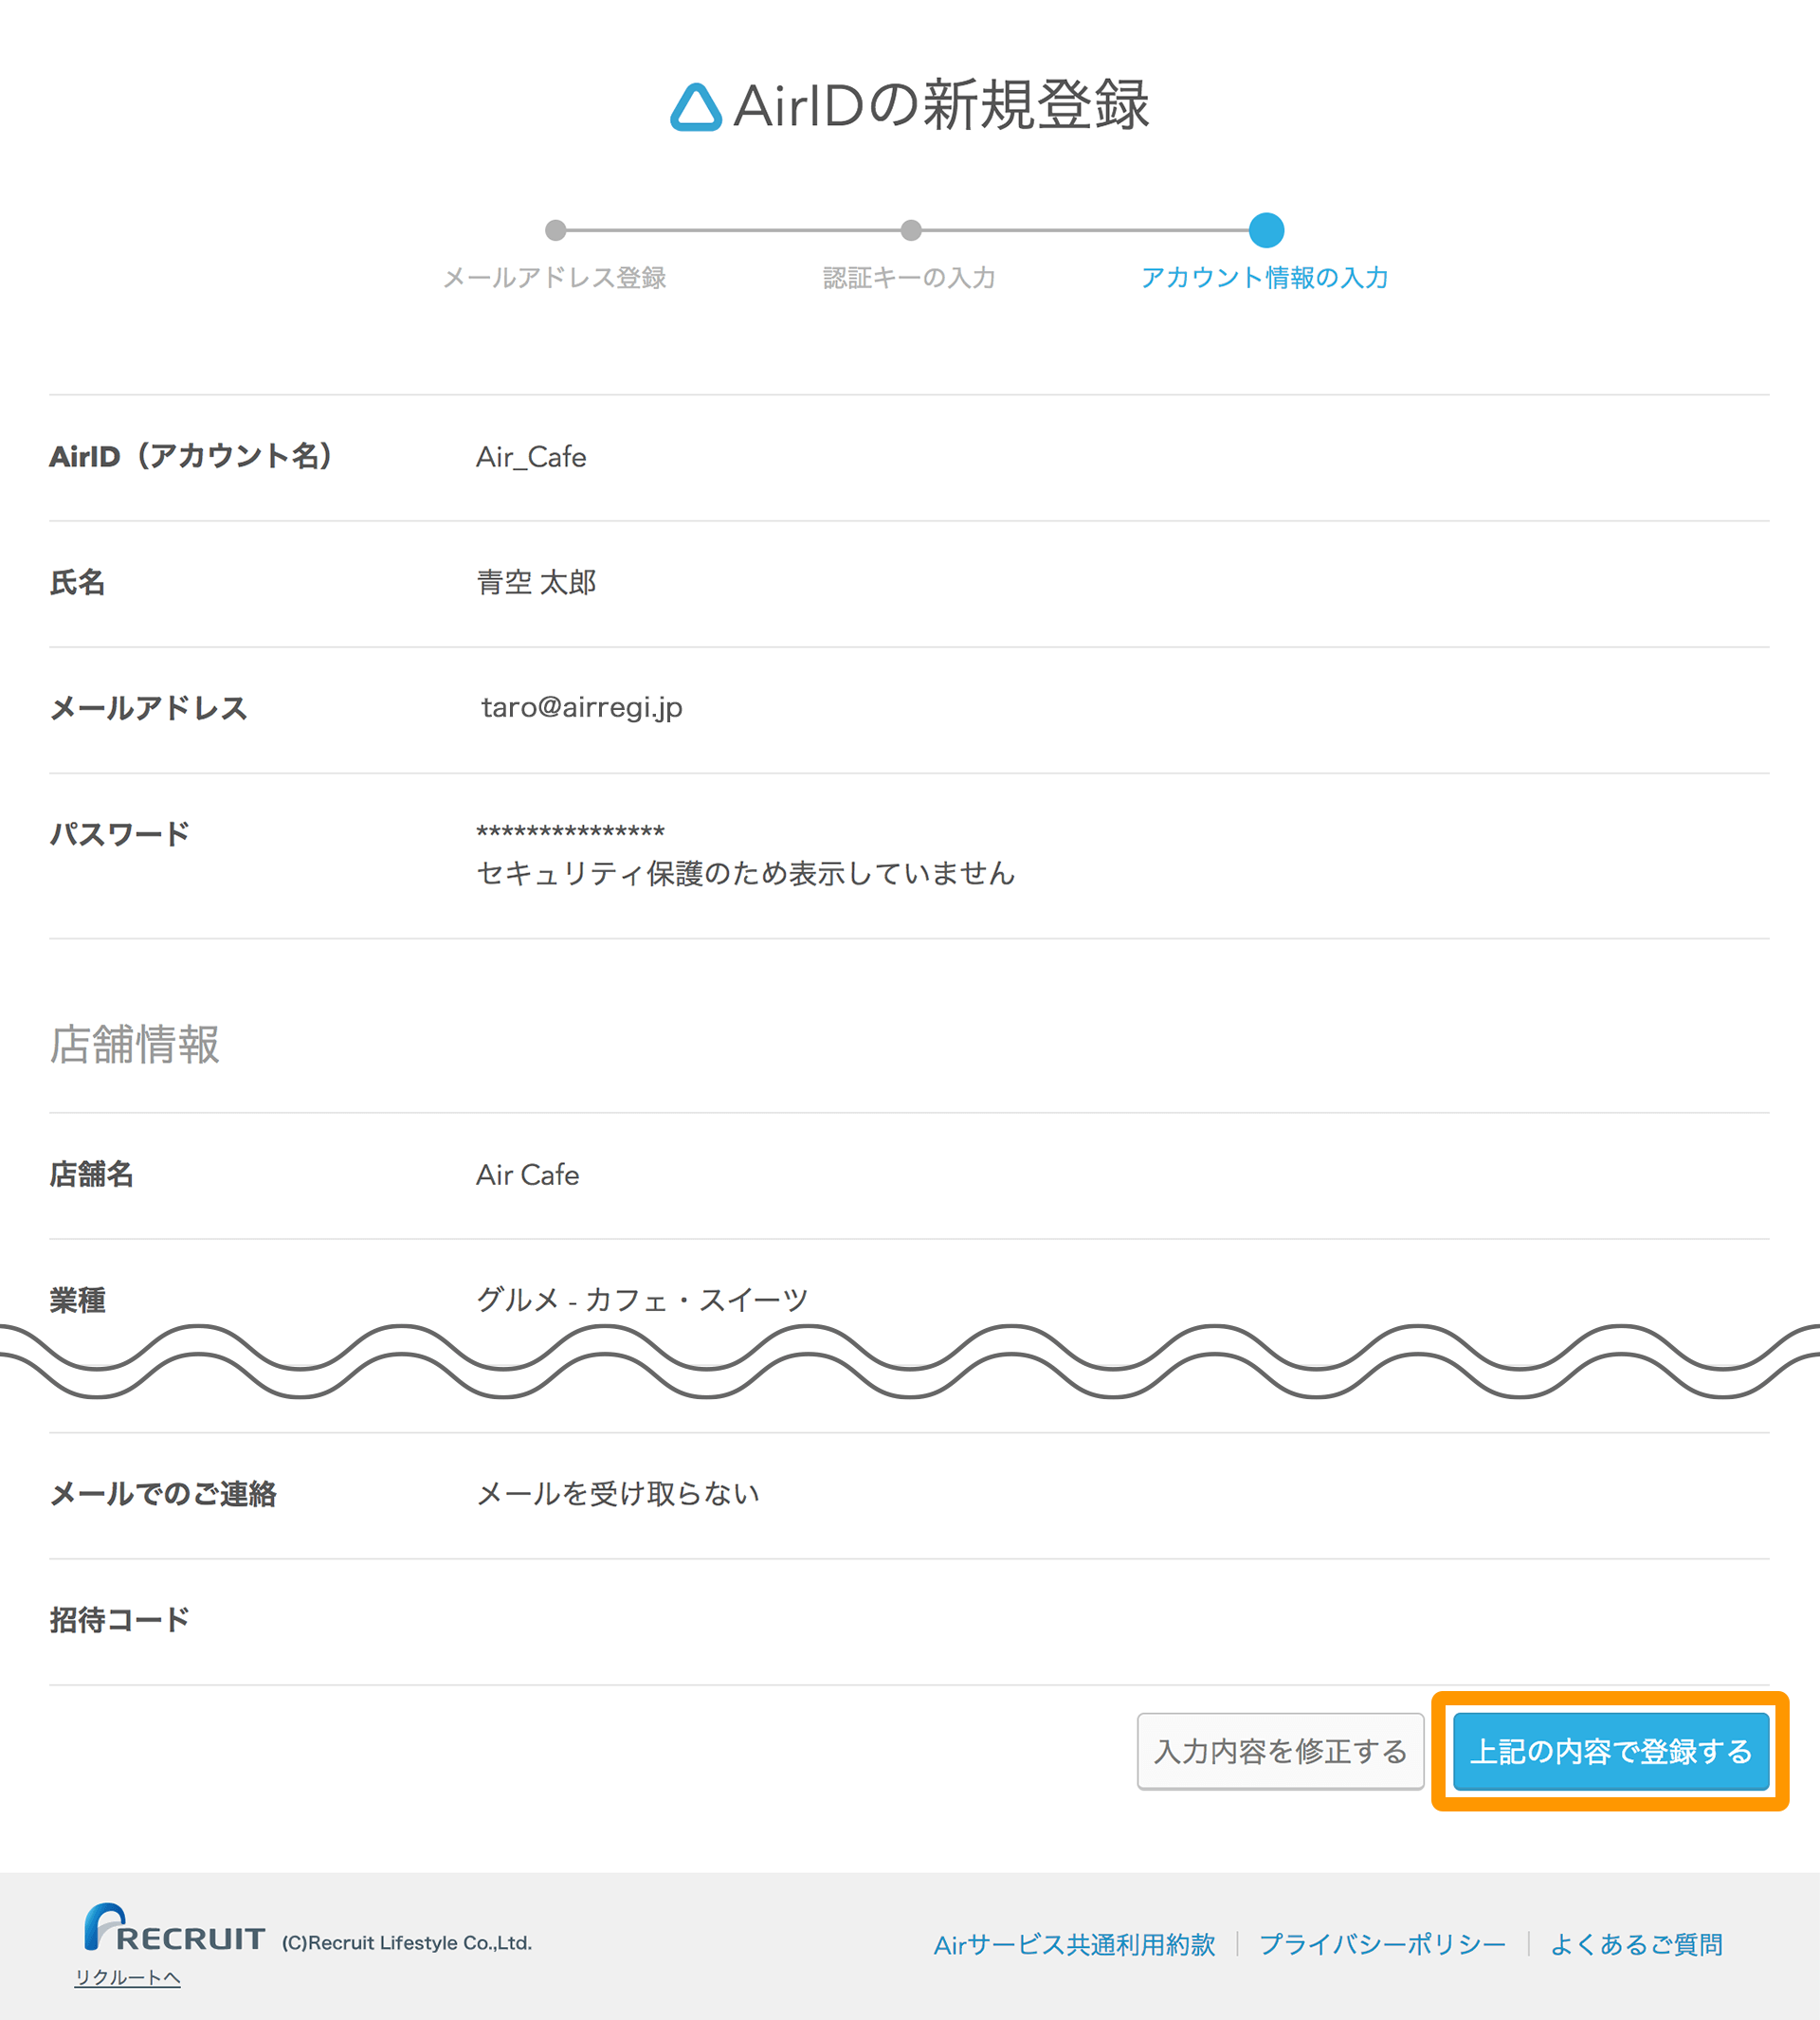
Task: Click the パスワード field label
Action: coord(119,834)
